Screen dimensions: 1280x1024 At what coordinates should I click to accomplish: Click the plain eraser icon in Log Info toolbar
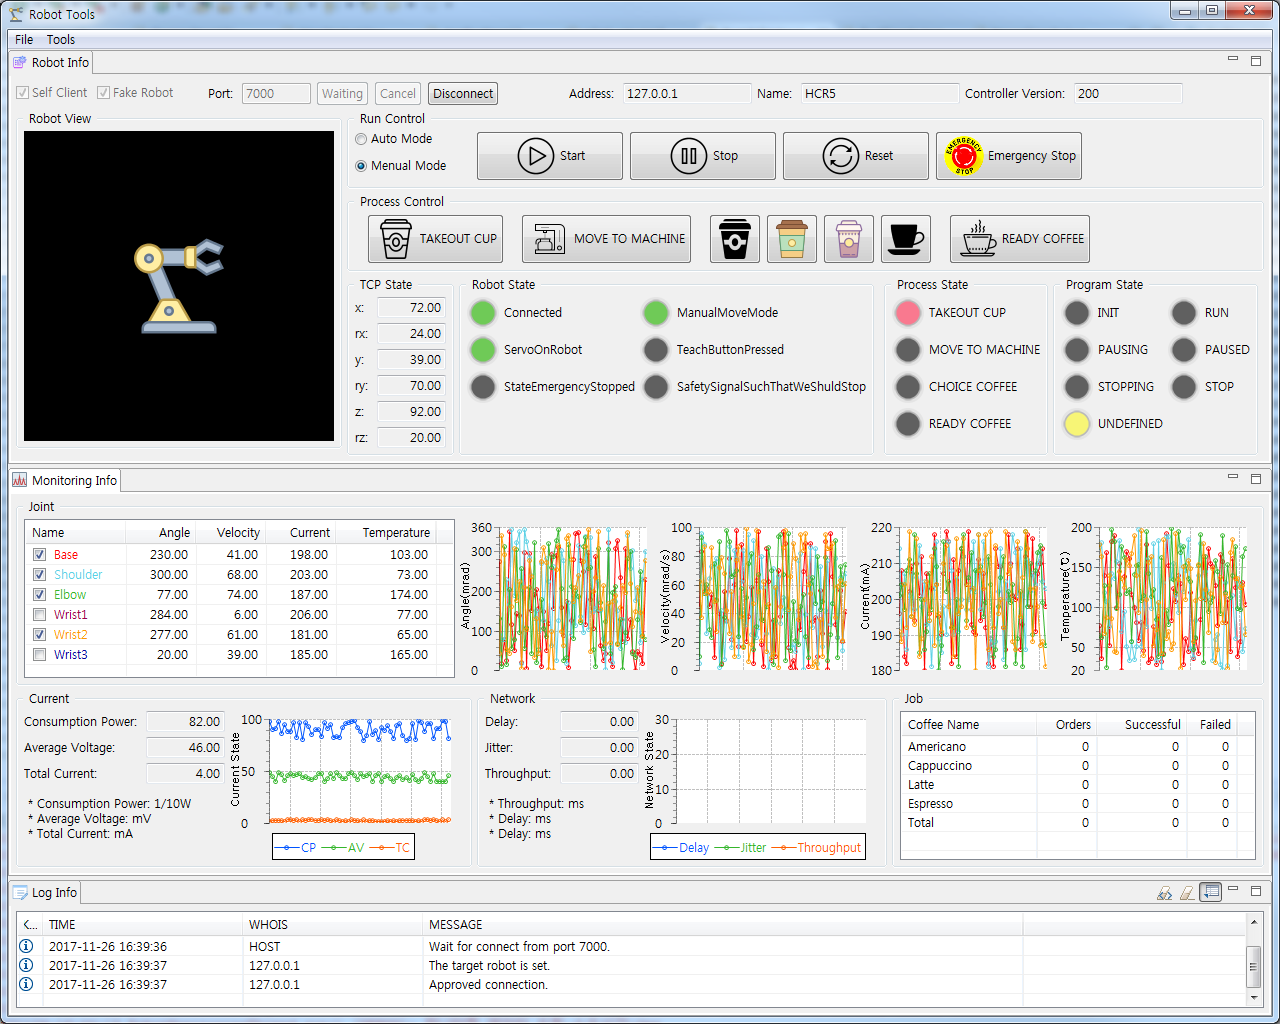[x=1186, y=892]
